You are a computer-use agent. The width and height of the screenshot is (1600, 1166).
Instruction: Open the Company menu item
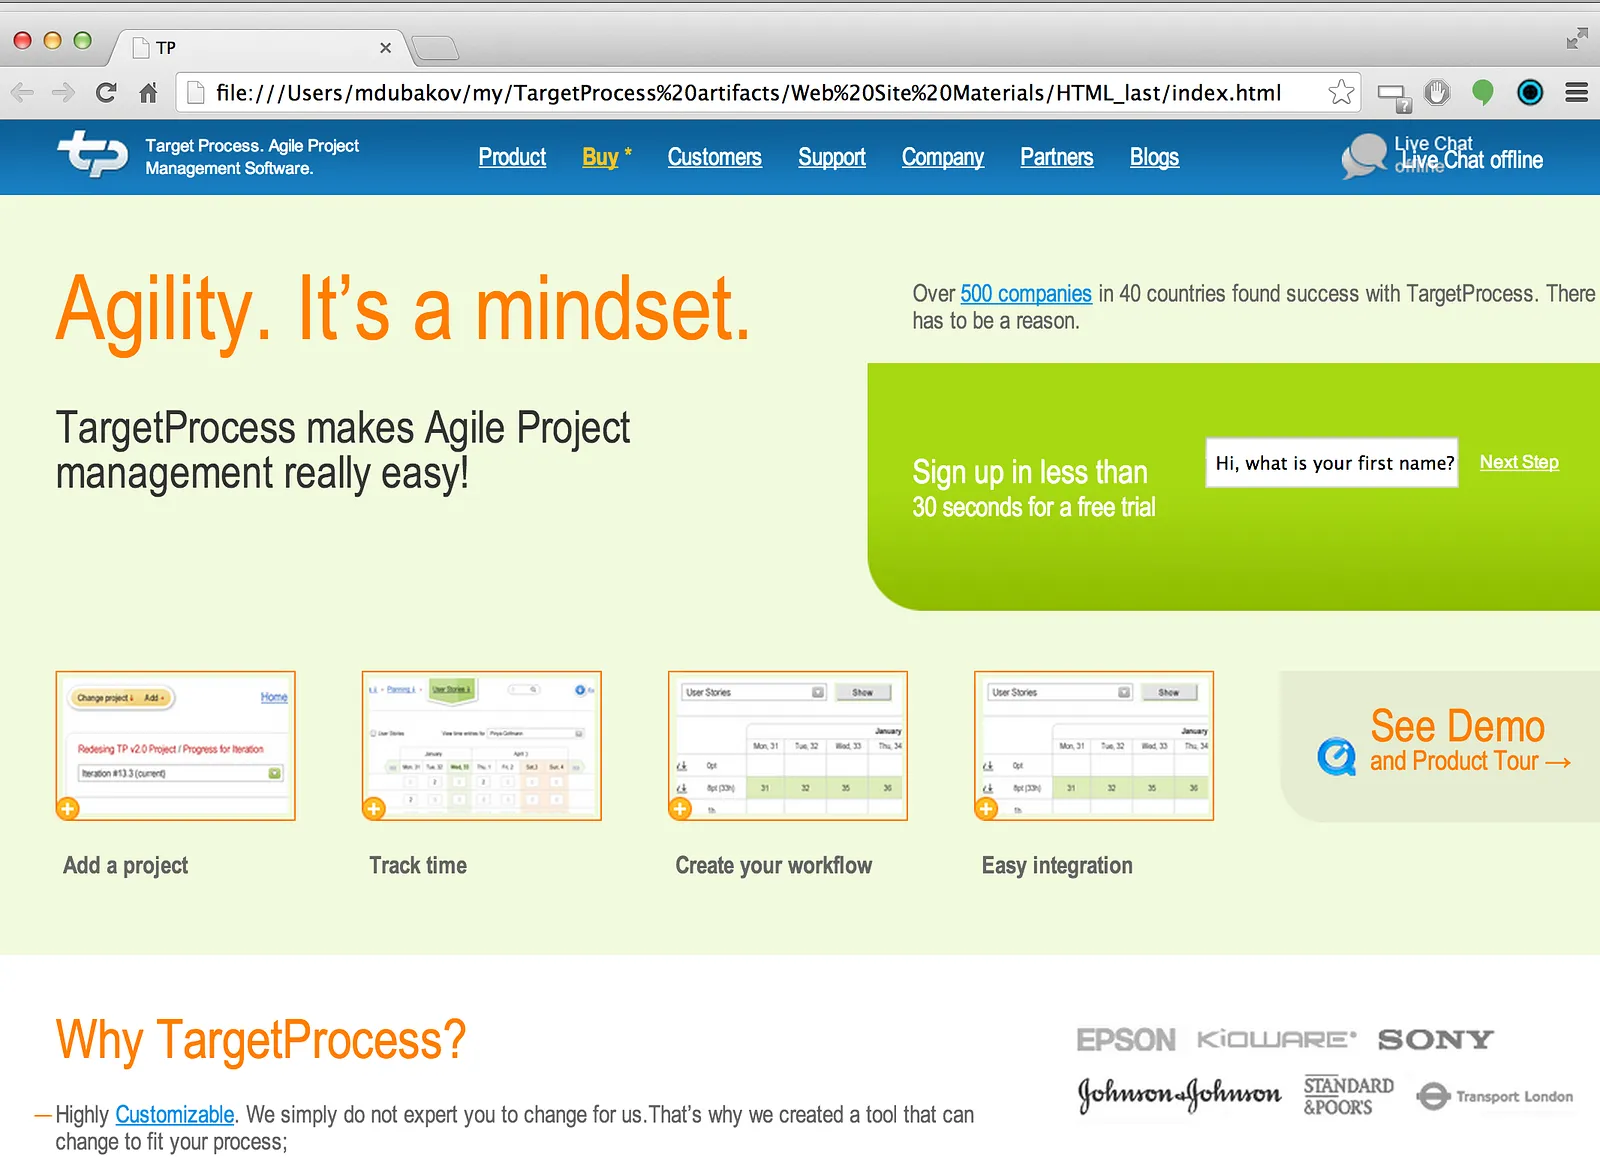point(943,157)
